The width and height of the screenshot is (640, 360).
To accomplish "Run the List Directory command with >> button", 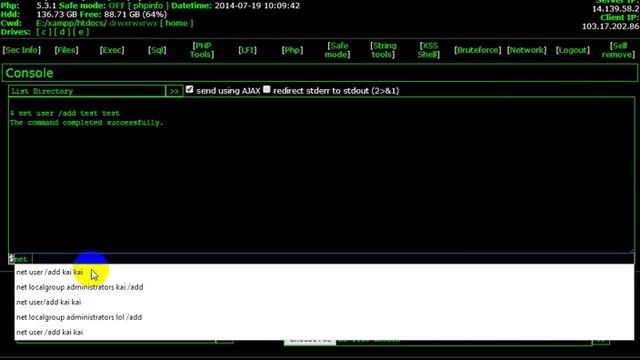I will click(174, 91).
